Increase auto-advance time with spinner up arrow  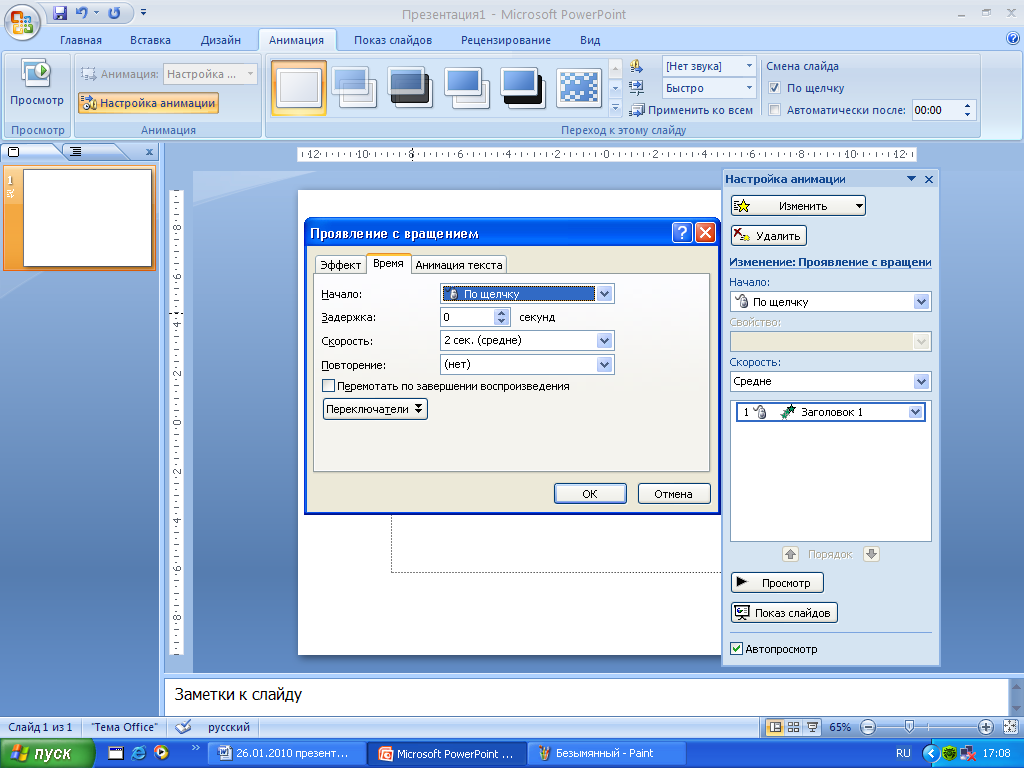click(967, 105)
